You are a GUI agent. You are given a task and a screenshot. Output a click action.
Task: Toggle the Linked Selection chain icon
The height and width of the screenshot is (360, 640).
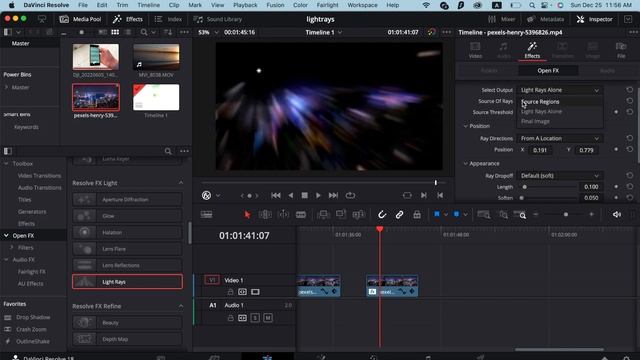[x=399, y=215]
